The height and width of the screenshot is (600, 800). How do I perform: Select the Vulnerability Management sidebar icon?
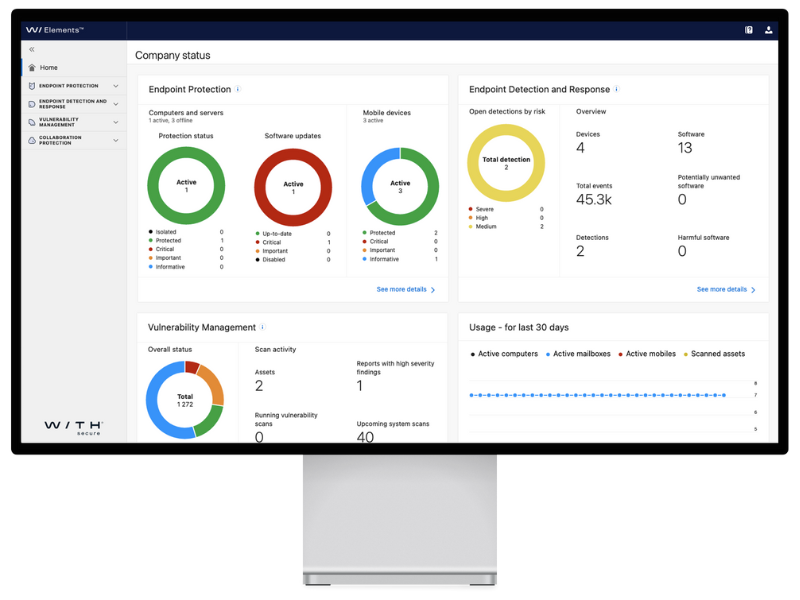pyautogui.click(x=32, y=121)
